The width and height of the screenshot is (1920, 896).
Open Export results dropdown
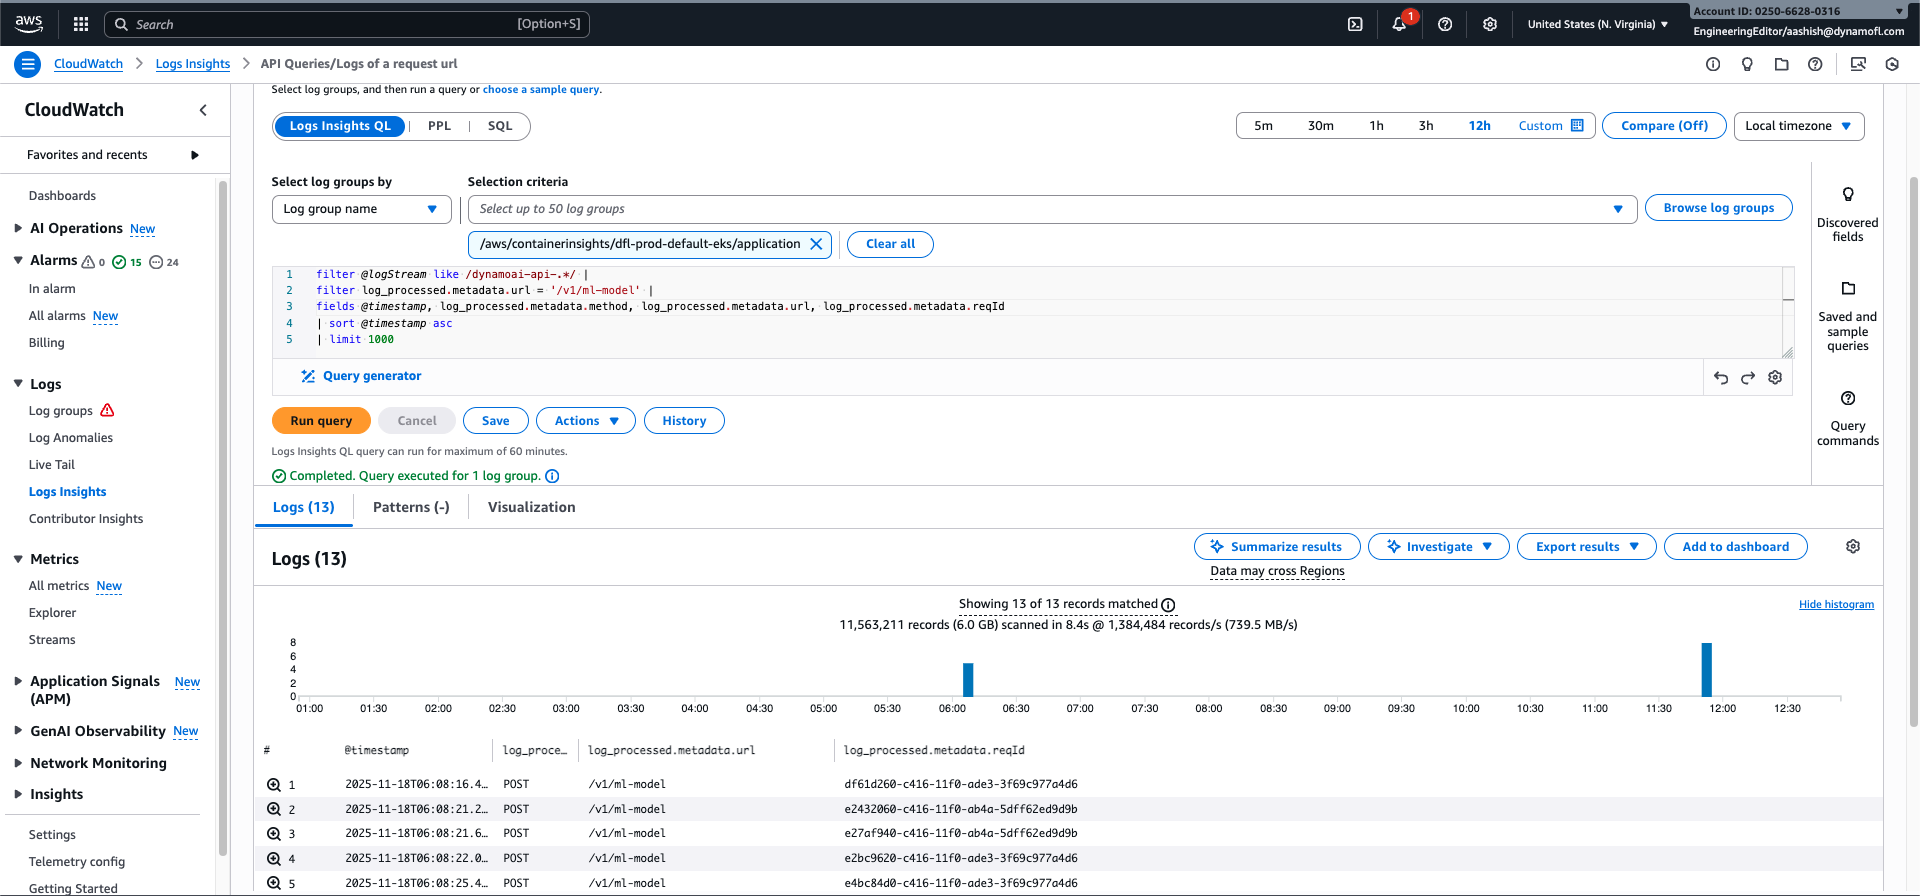tap(1587, 547)
